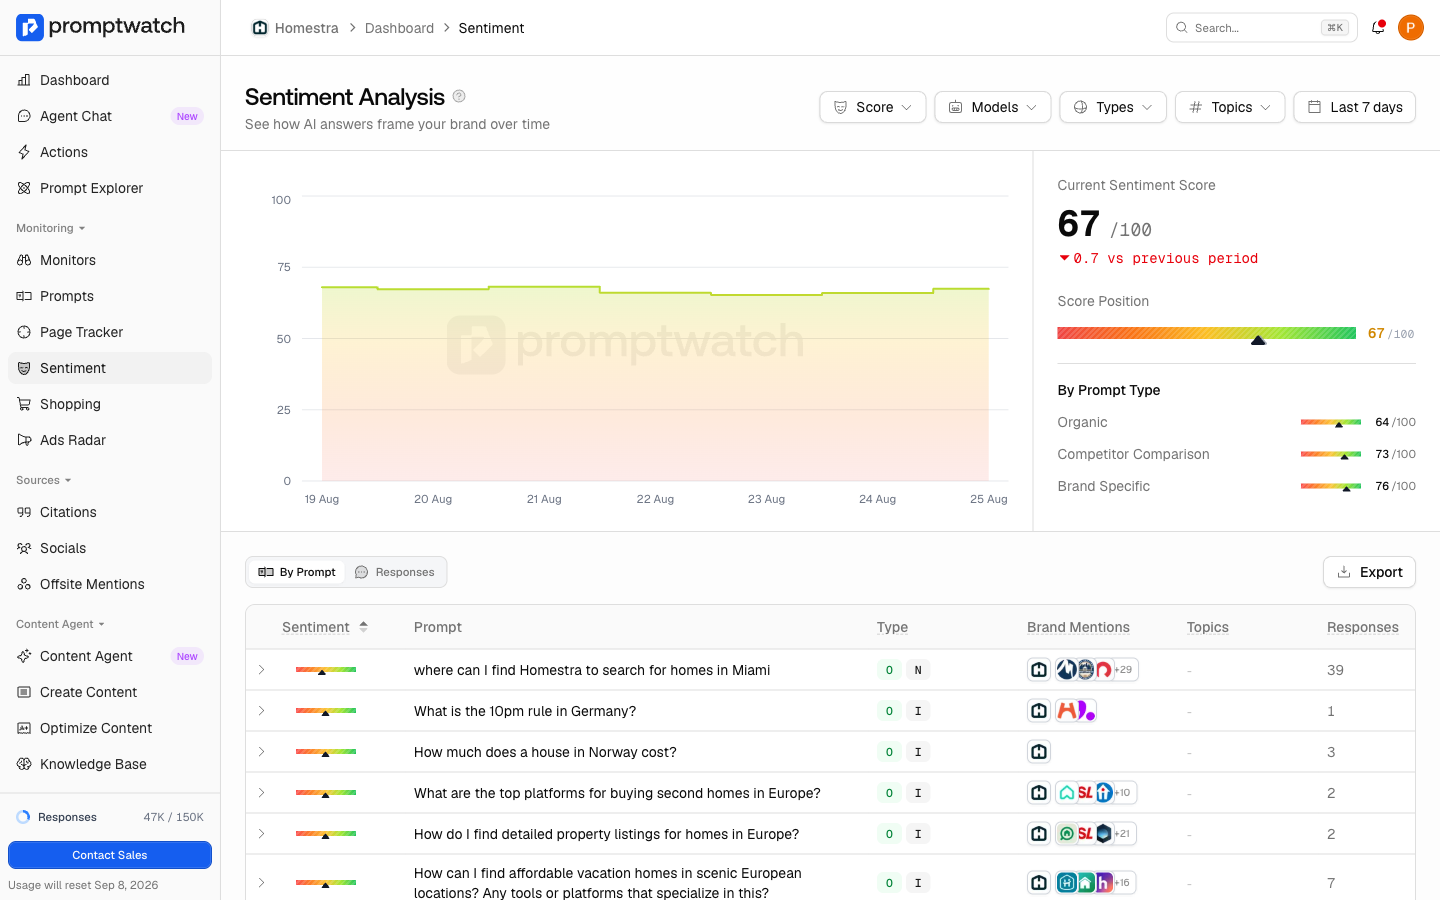Open Dashboard in the sidebar
Screen dimensions: 1440x900
click(x=110, y=80)
